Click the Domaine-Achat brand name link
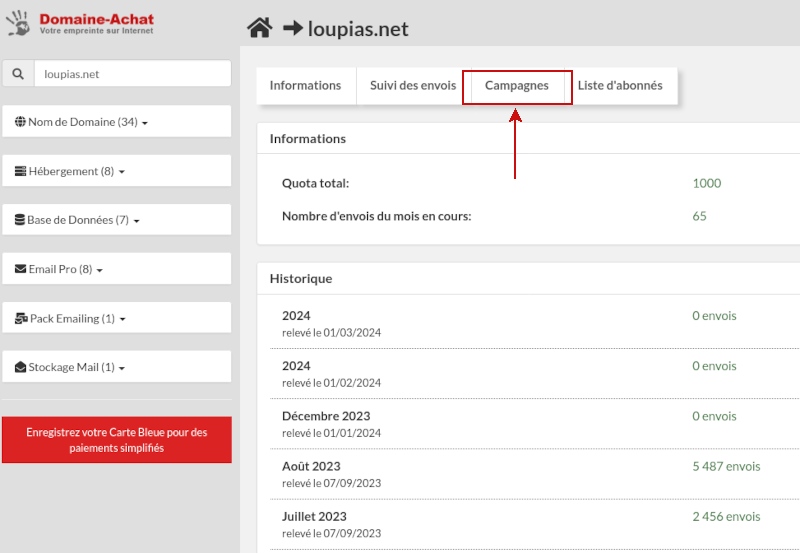 [97, 19]
